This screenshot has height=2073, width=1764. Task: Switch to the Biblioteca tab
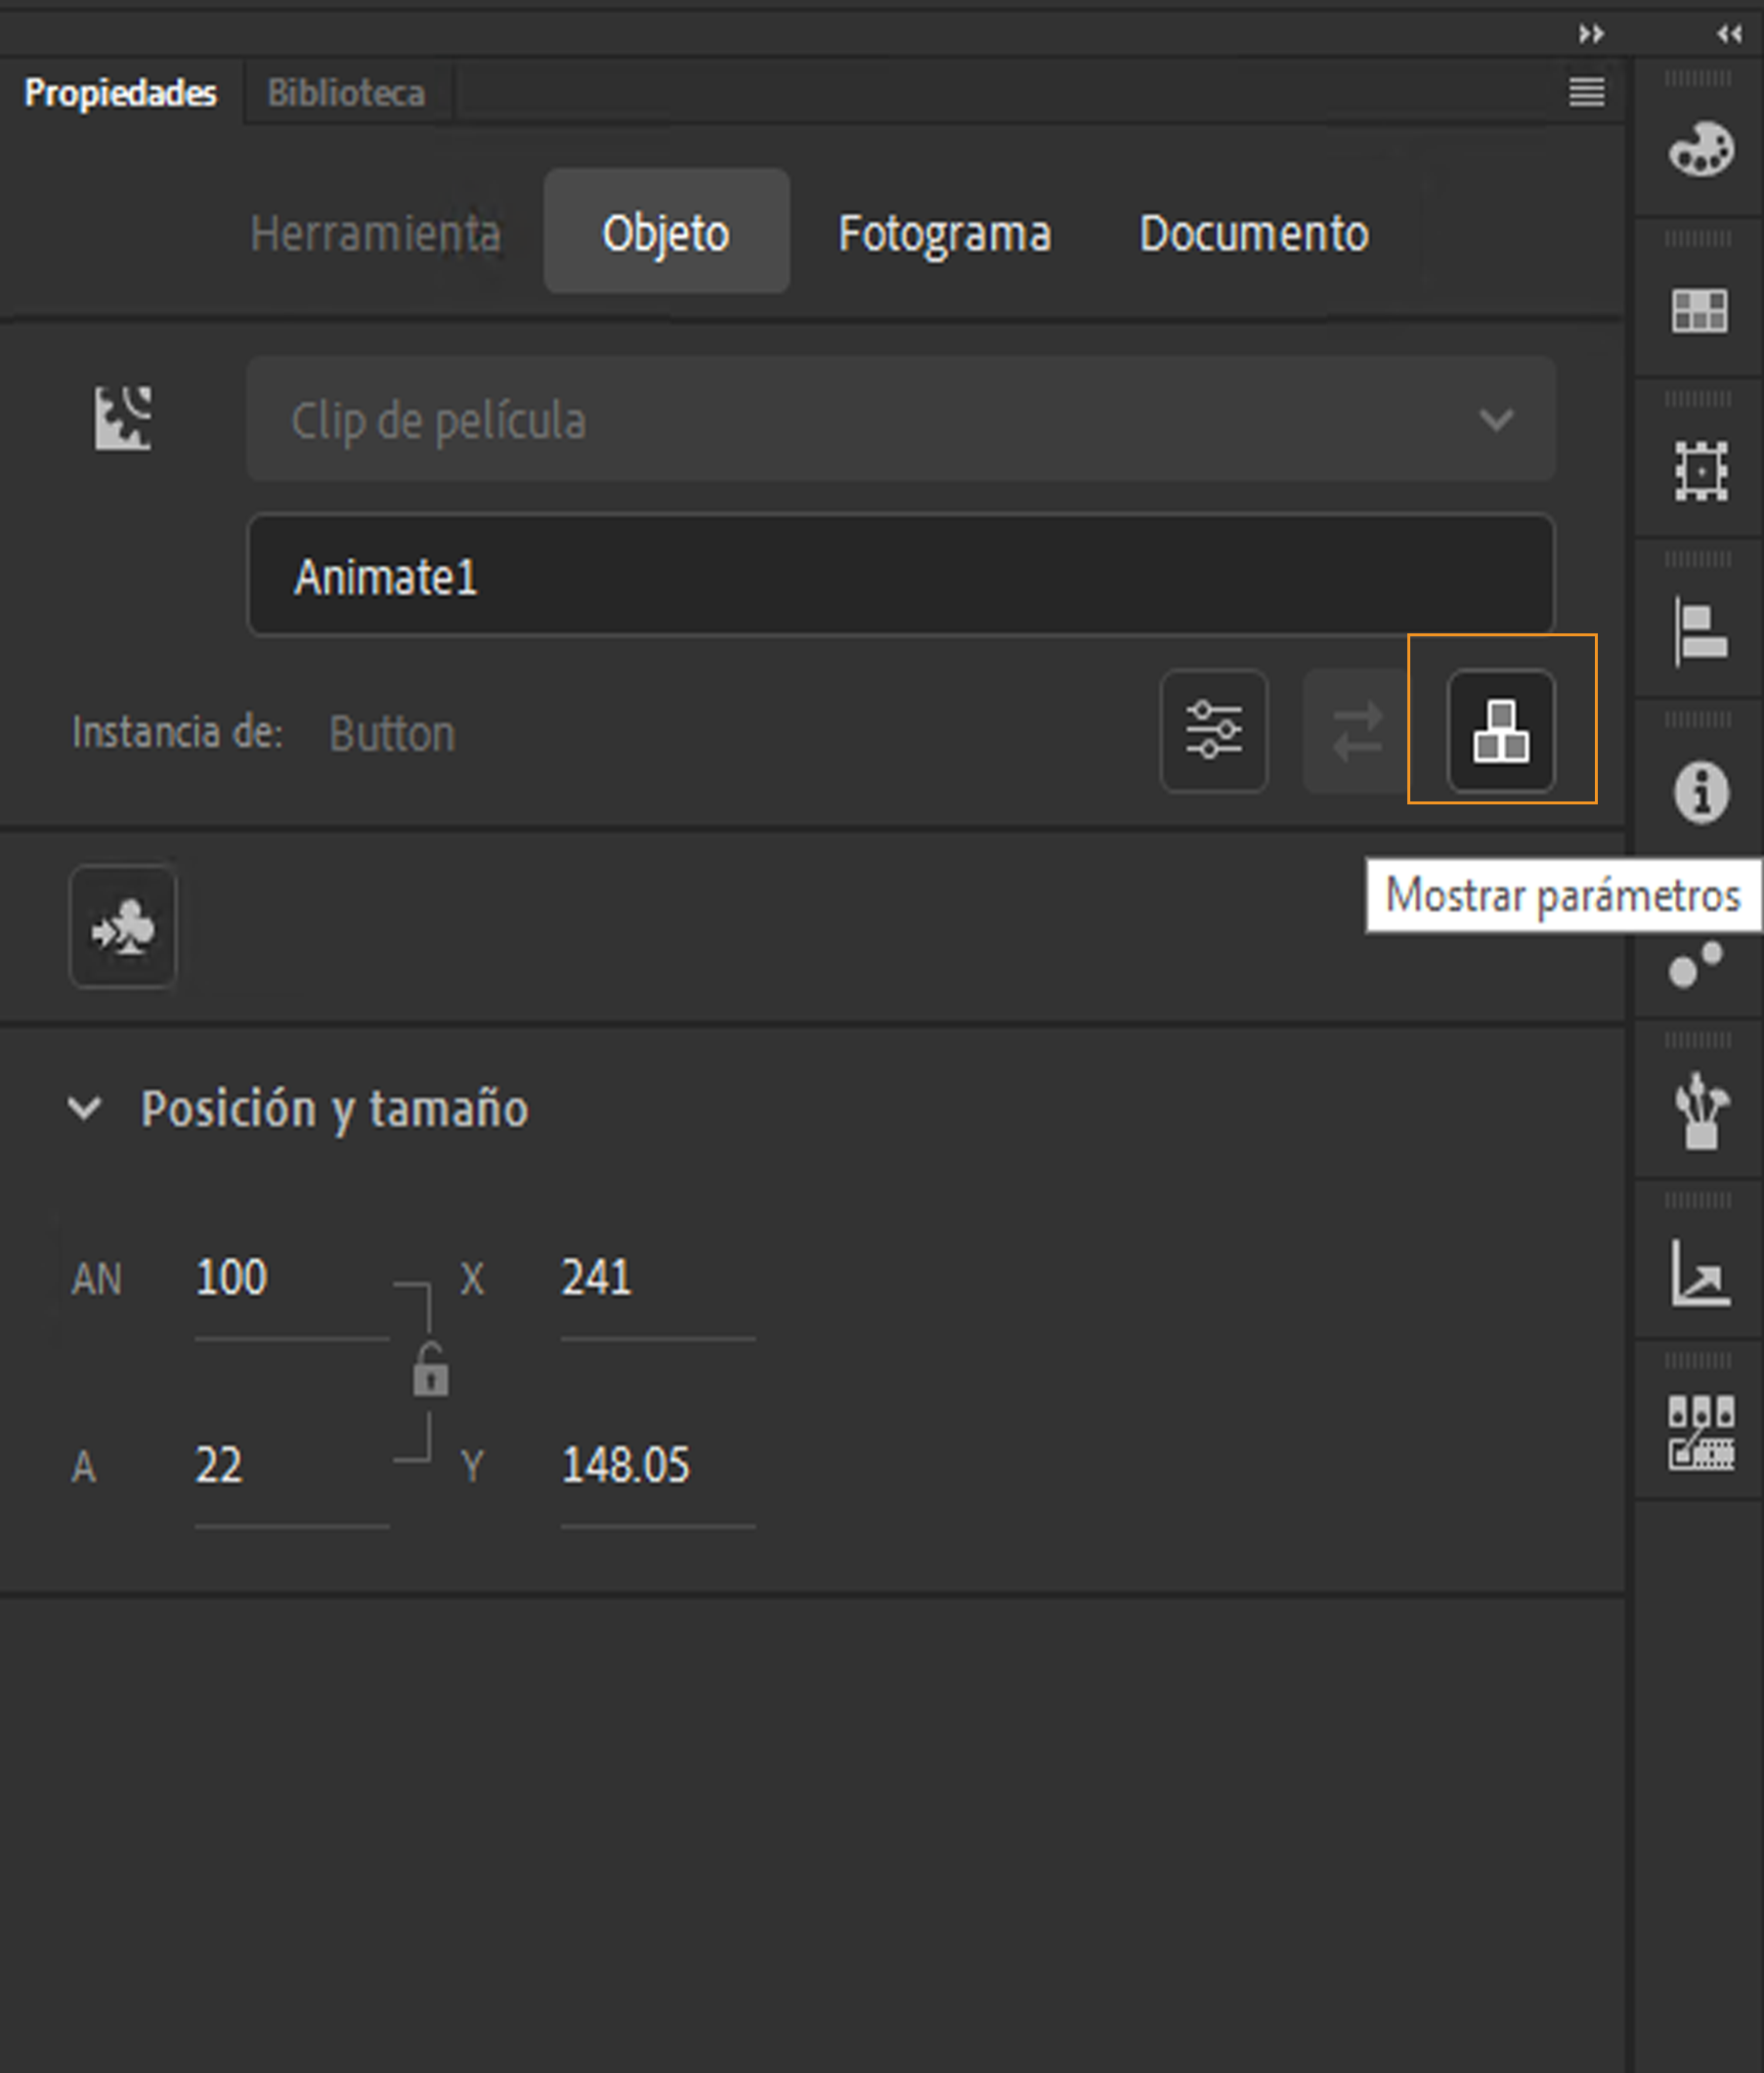pyautogui.click(x=347, y=92)
